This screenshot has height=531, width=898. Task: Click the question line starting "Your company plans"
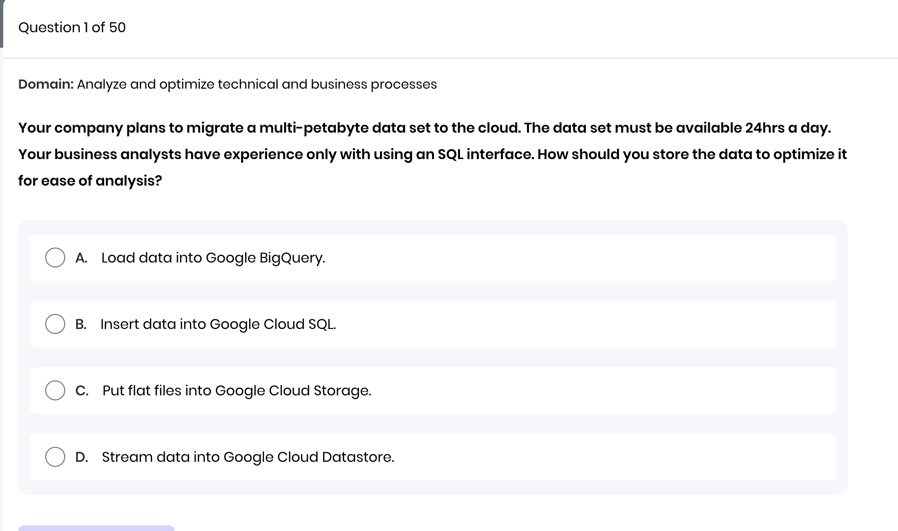pos(424,128)
